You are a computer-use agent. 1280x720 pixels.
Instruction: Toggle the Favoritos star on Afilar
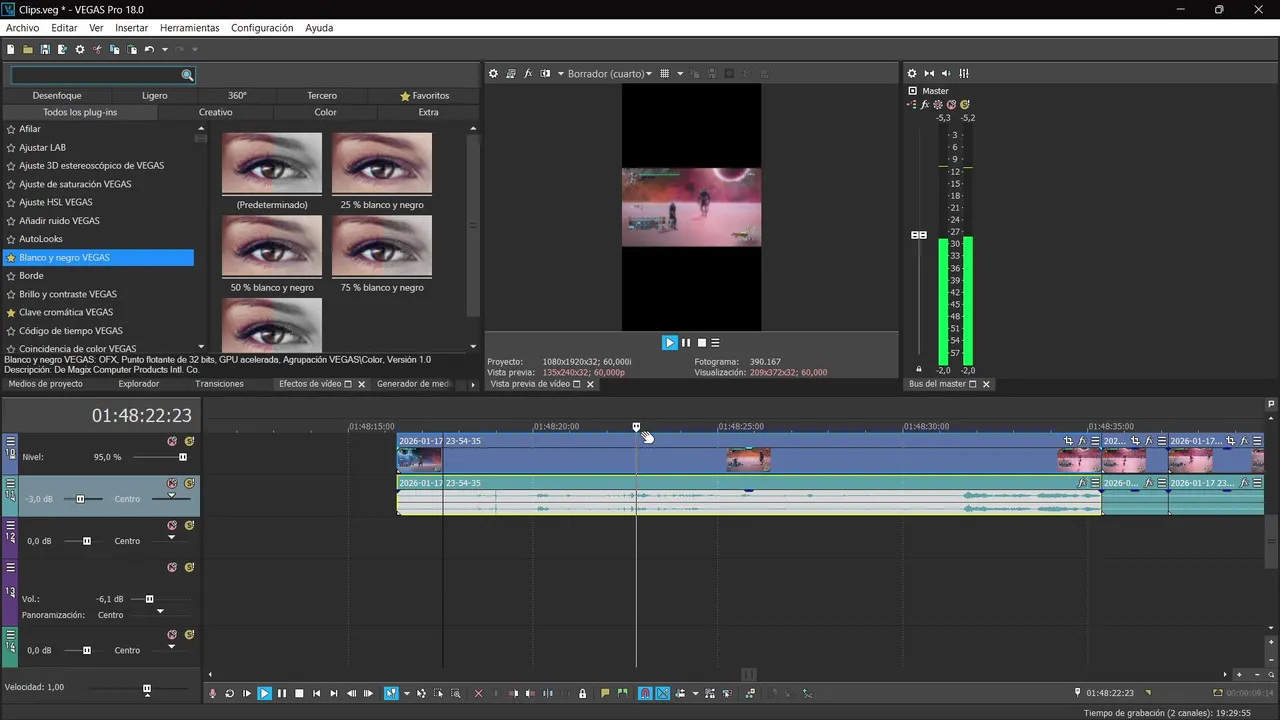[x=11, y=129]
